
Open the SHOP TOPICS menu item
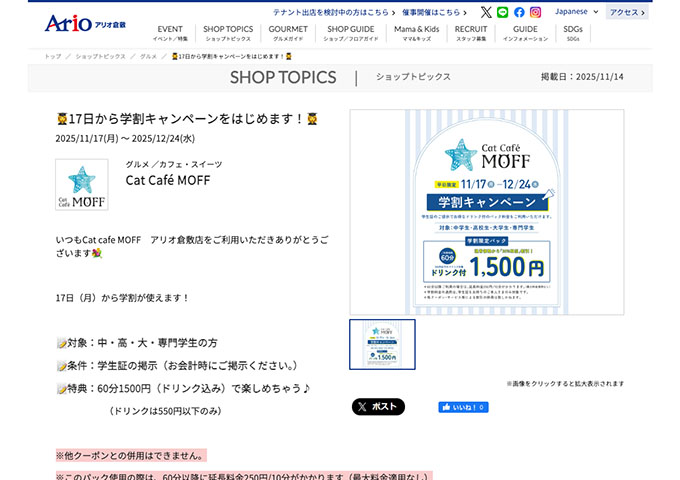click(x=228, y=33)
